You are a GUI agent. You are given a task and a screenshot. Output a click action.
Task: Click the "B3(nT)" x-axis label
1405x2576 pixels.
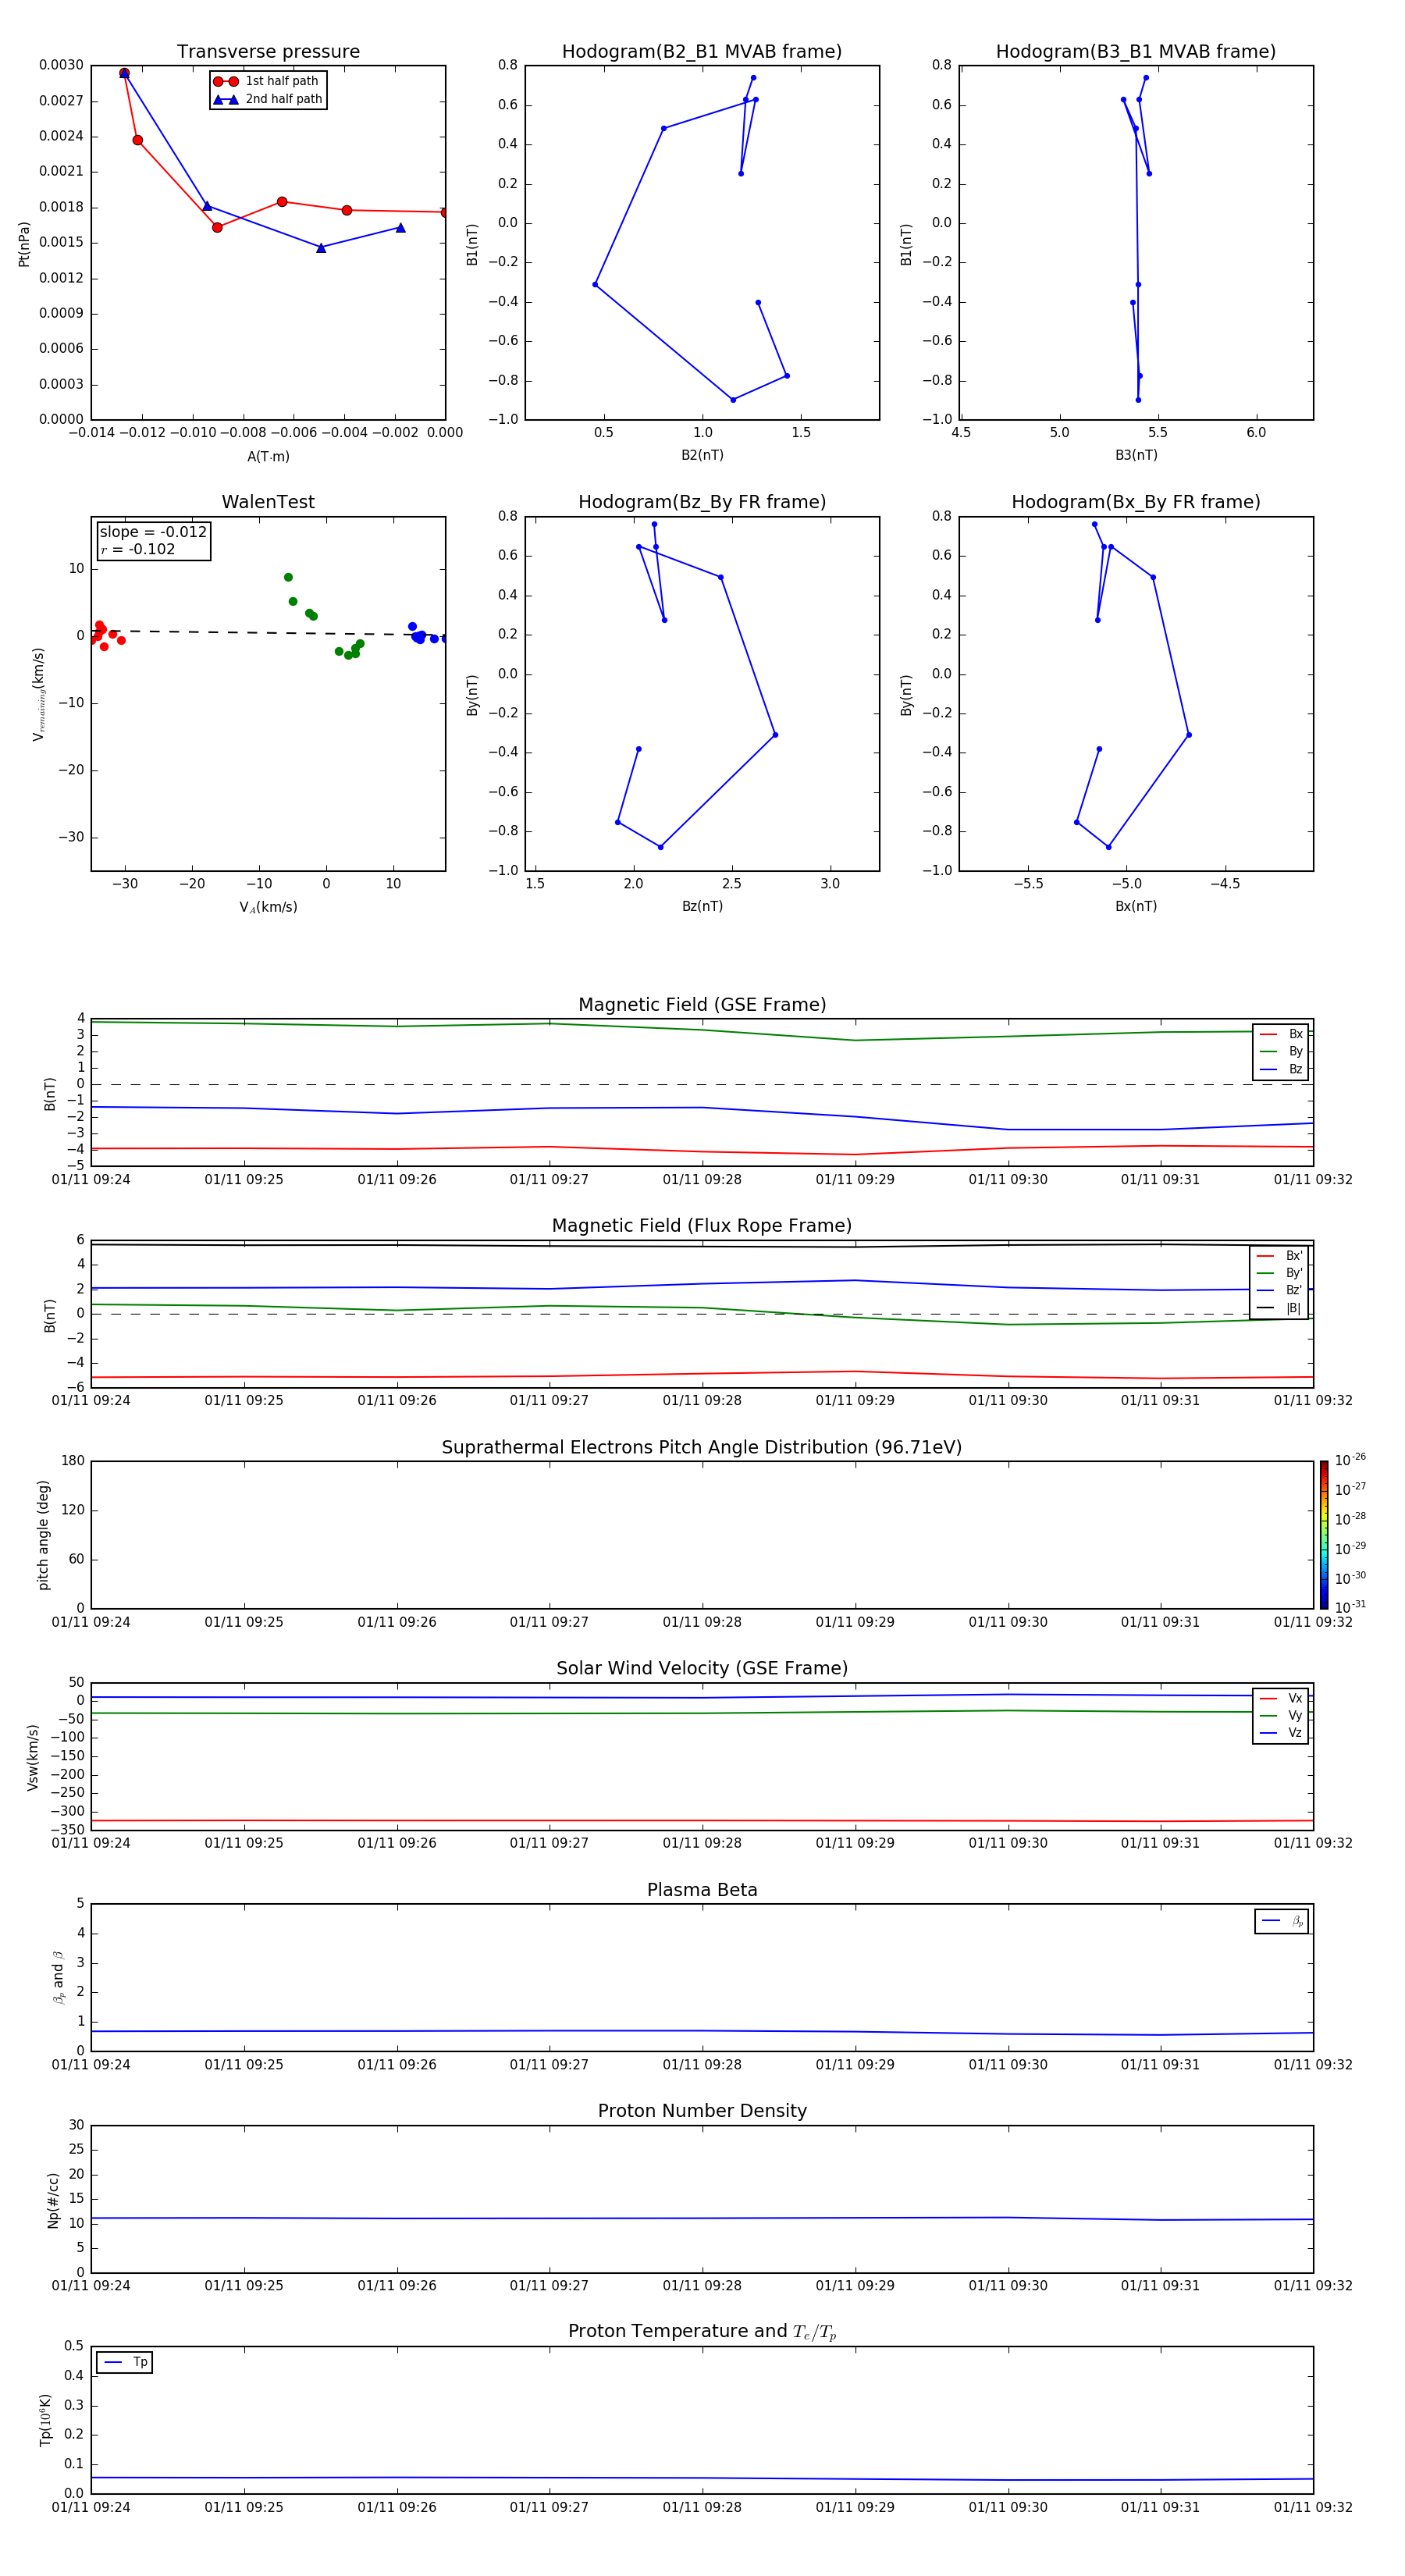[x=1136, y=455]
